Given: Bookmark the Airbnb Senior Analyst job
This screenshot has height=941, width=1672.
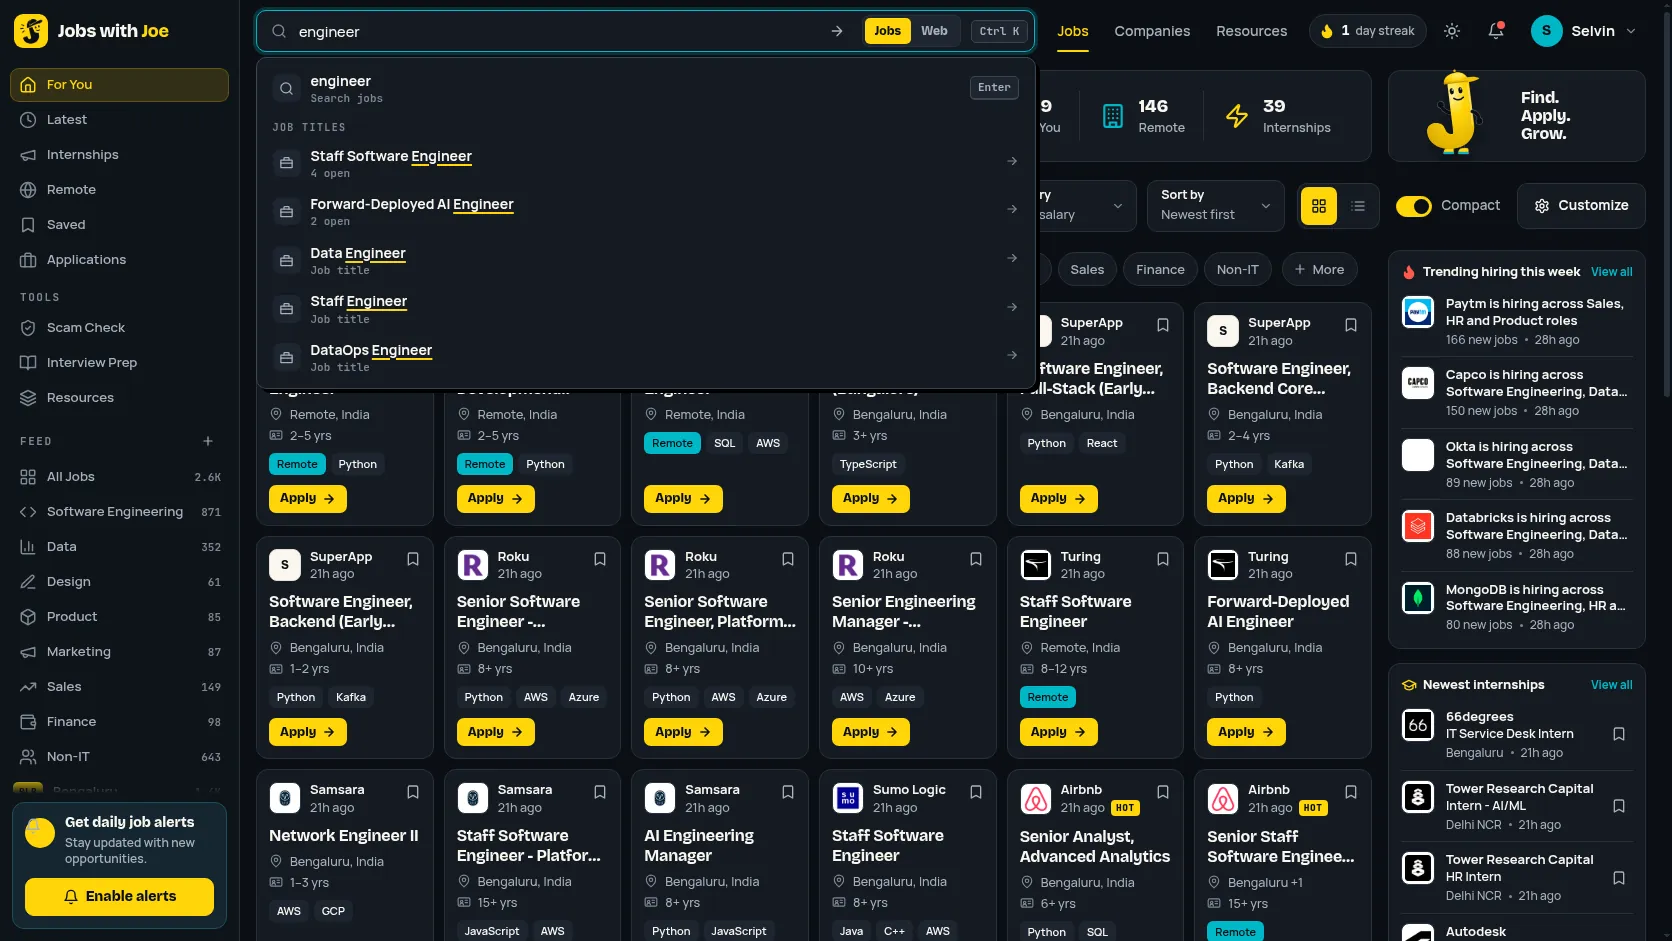Looking at the screenshot, I should [x=1163, y=792].
